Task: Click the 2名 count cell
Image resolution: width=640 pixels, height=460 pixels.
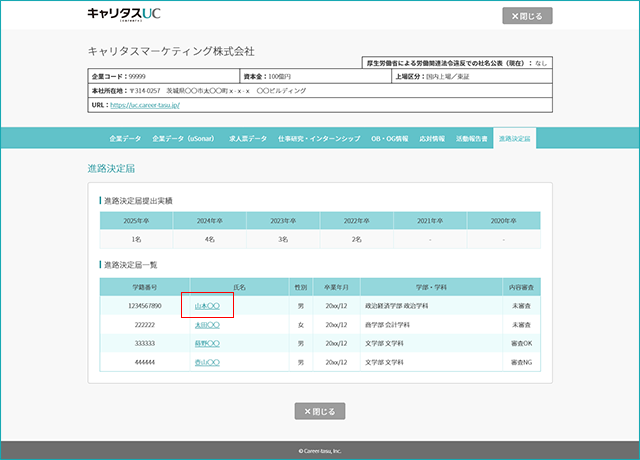Action: click(356, 239)
